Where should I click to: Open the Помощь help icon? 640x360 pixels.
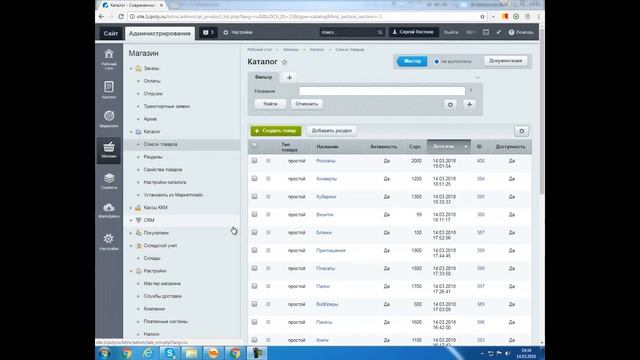[520, 32]
